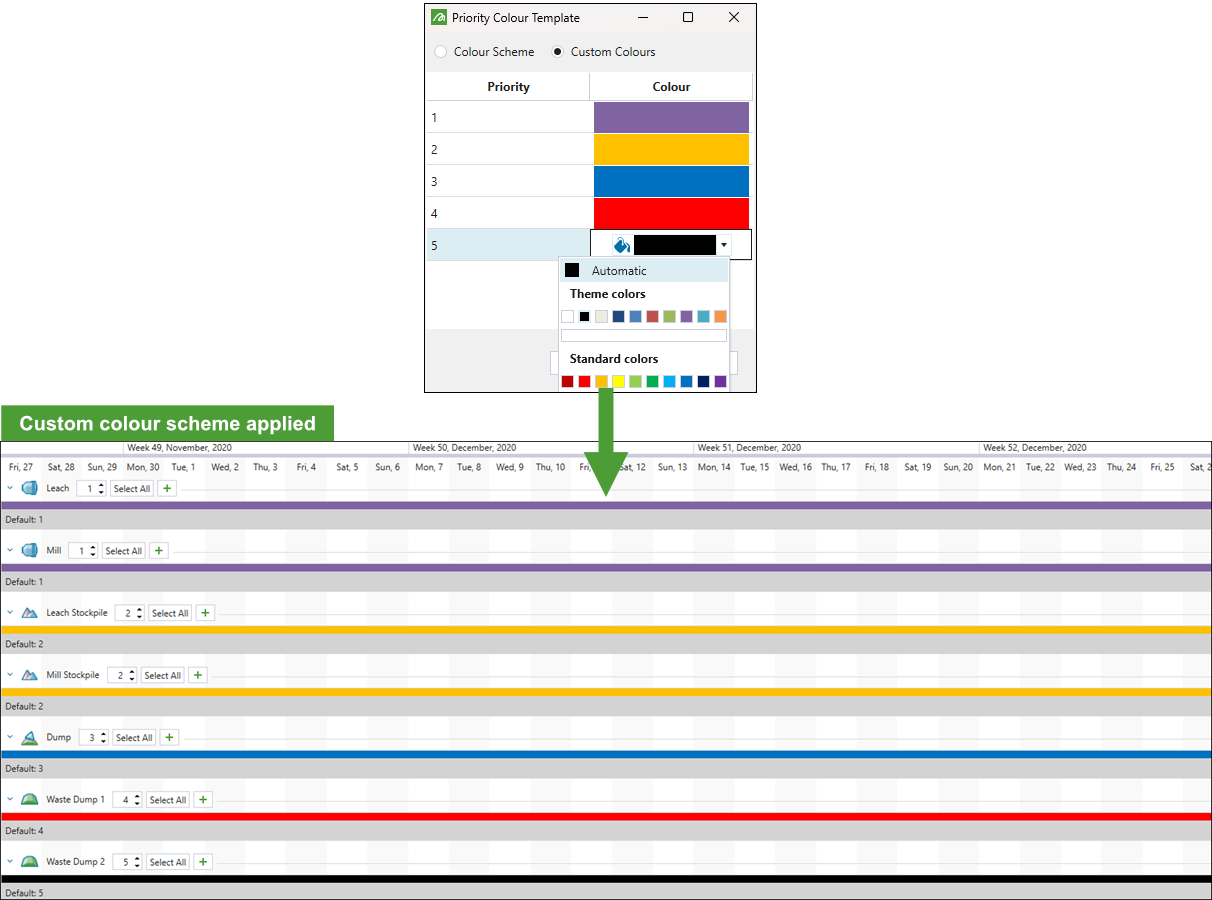1212x900 pixels.
Task: Click the Leach process icon
Action: point(29,488)
